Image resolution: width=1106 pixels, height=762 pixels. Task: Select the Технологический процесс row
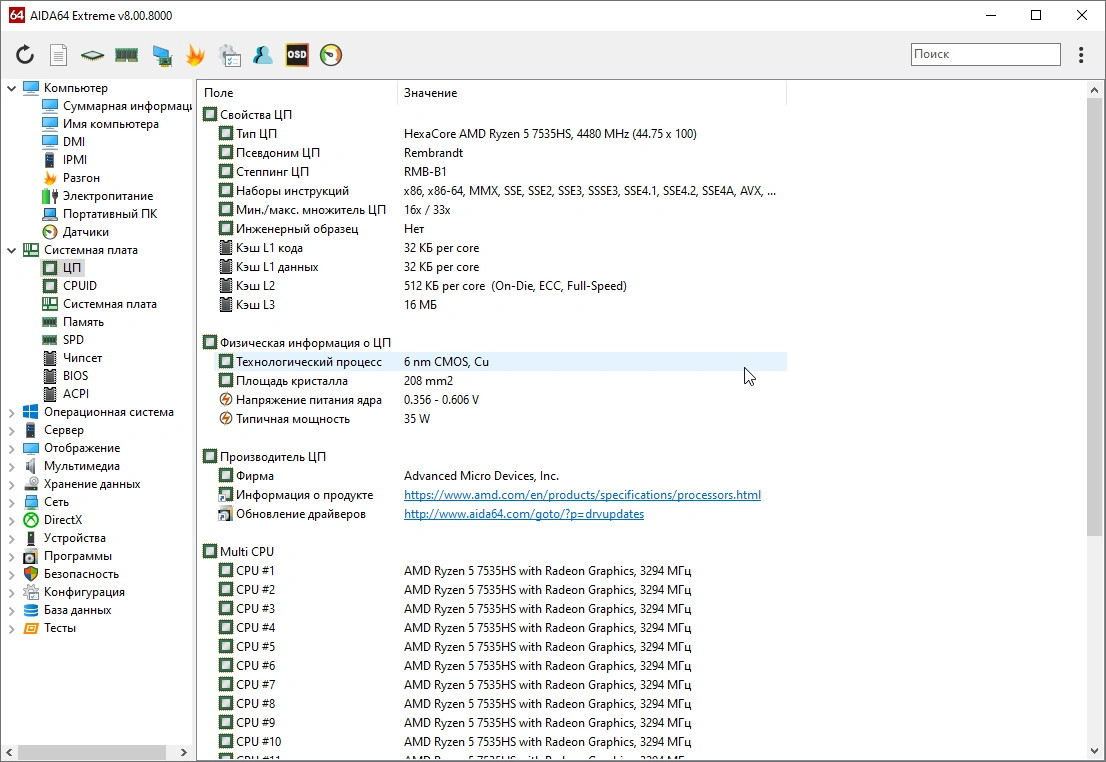pyautogui.click(x=501, y=362)
